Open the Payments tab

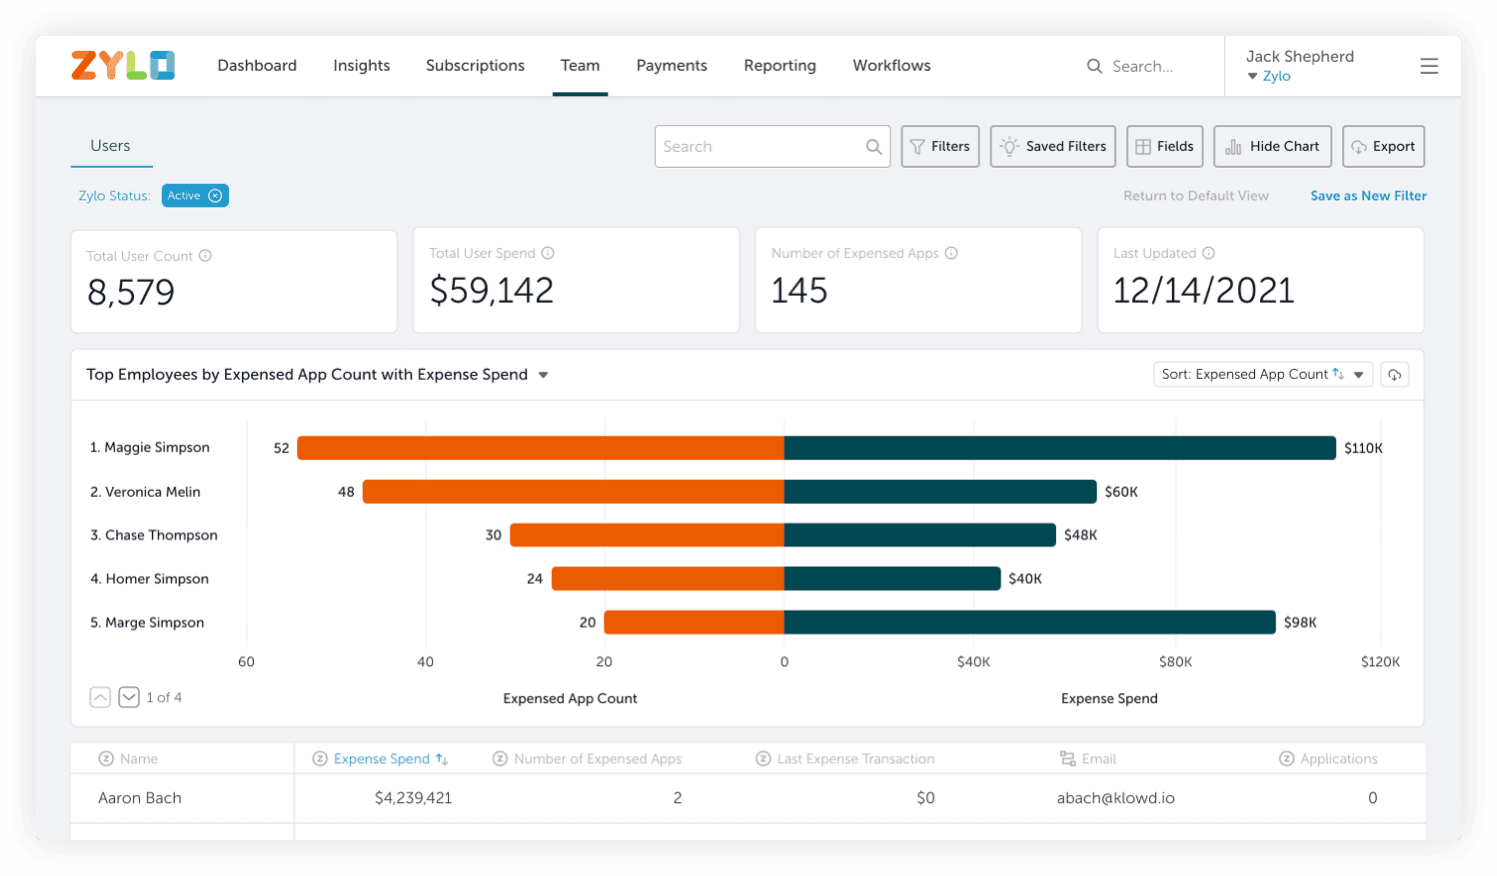coord(672,65)
